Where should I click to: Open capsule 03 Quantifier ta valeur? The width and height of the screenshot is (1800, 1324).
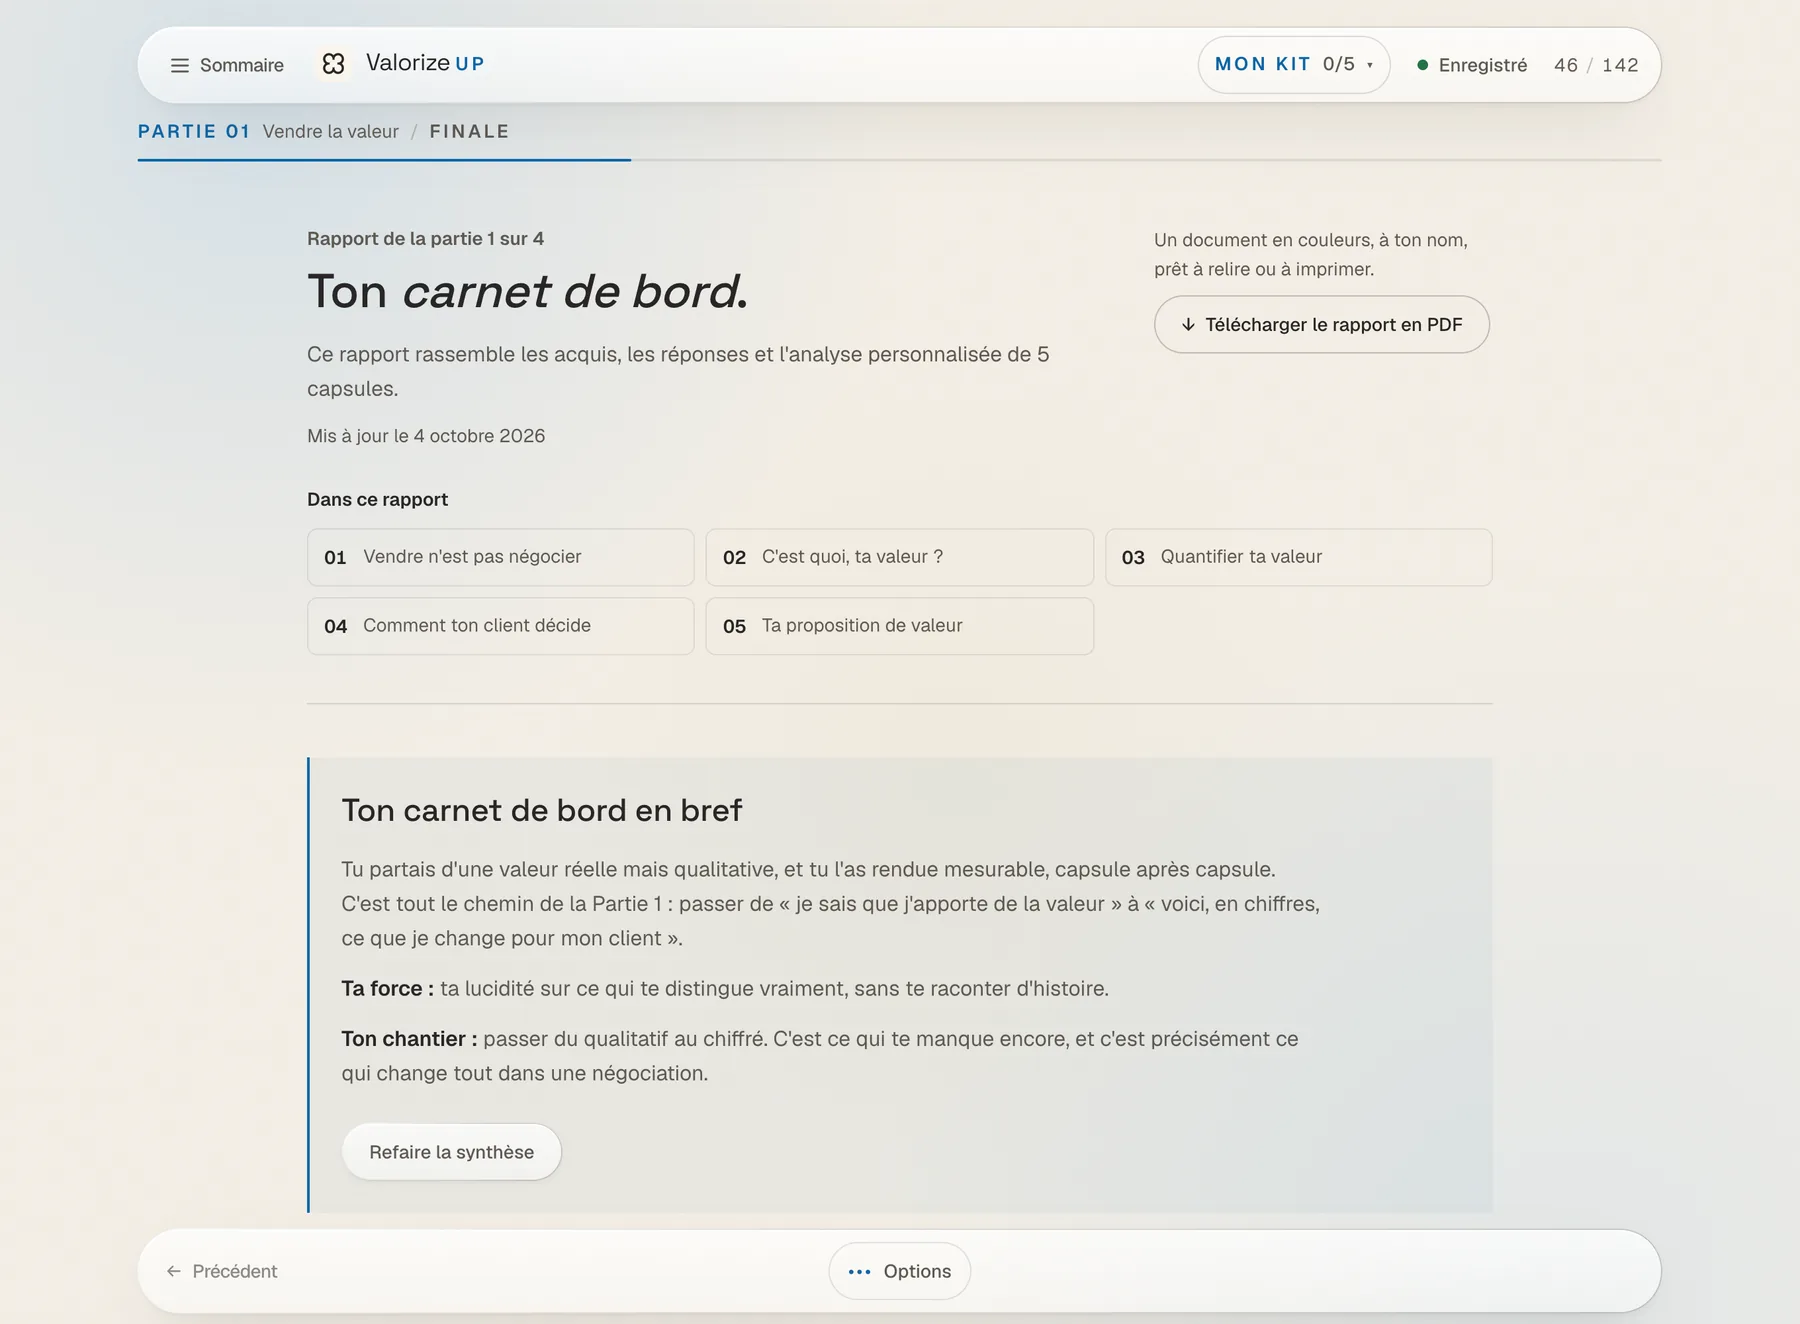coord(1298,557)
